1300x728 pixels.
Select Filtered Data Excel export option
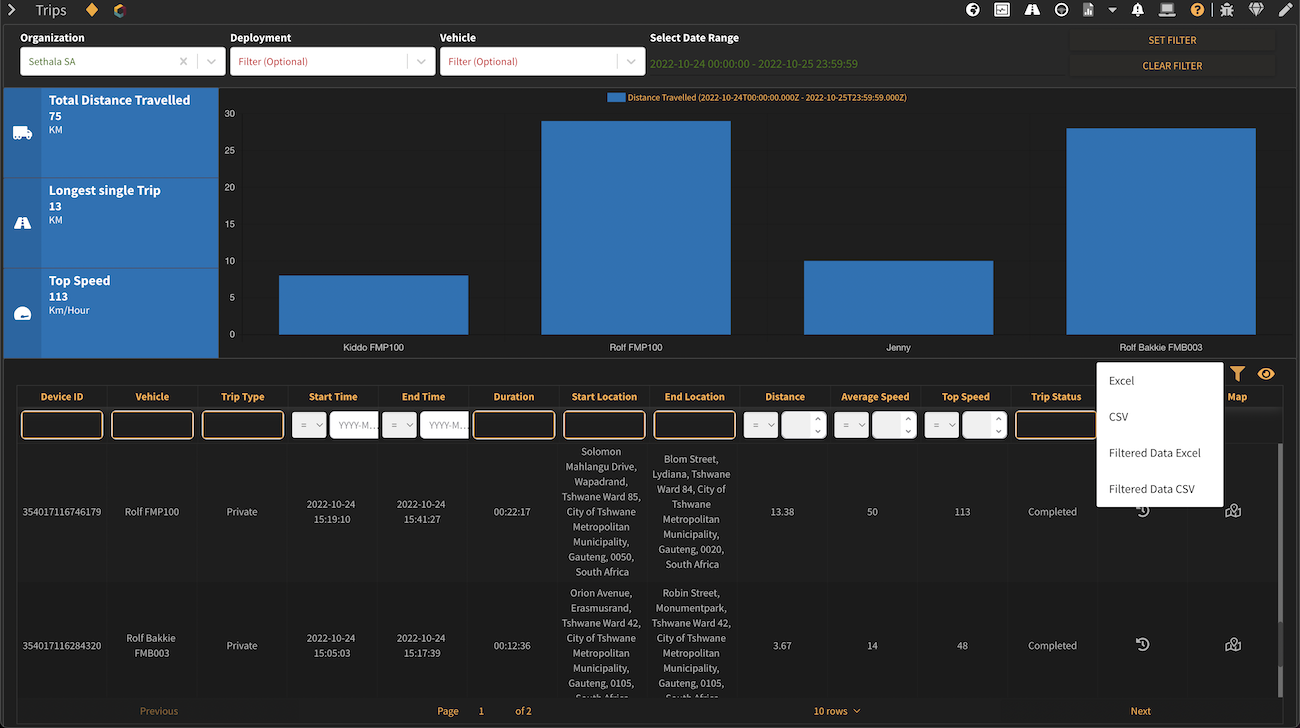point(1154,453)
